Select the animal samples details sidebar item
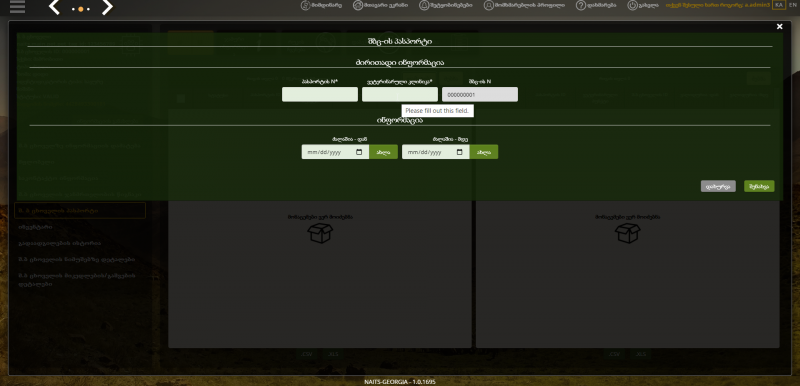Viewport: 800px width, 386px height. 76,260
